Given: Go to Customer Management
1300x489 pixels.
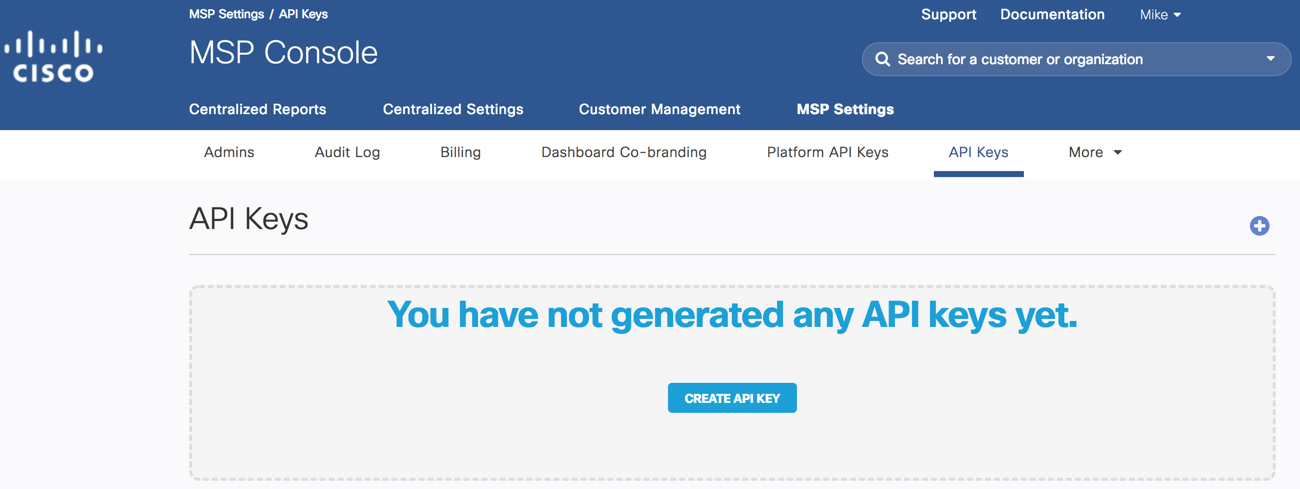Looking at the screenshot, I should tap(659, 109).
